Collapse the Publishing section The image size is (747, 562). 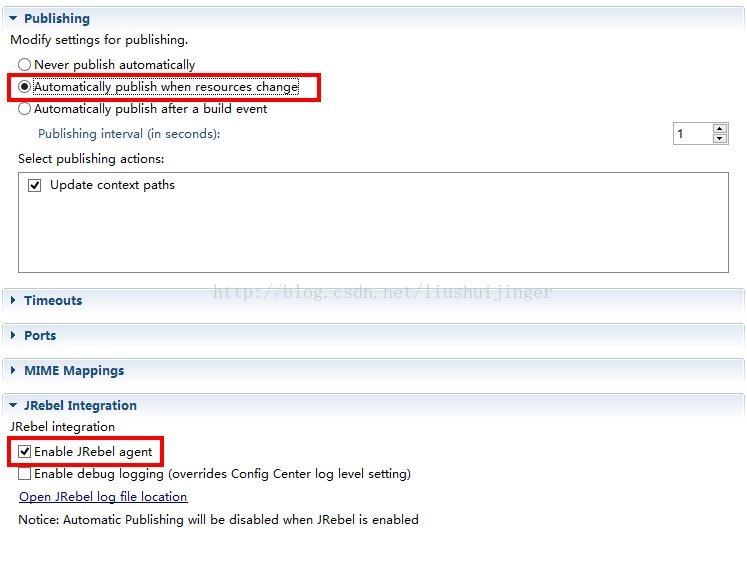click(x=13, y=18)
